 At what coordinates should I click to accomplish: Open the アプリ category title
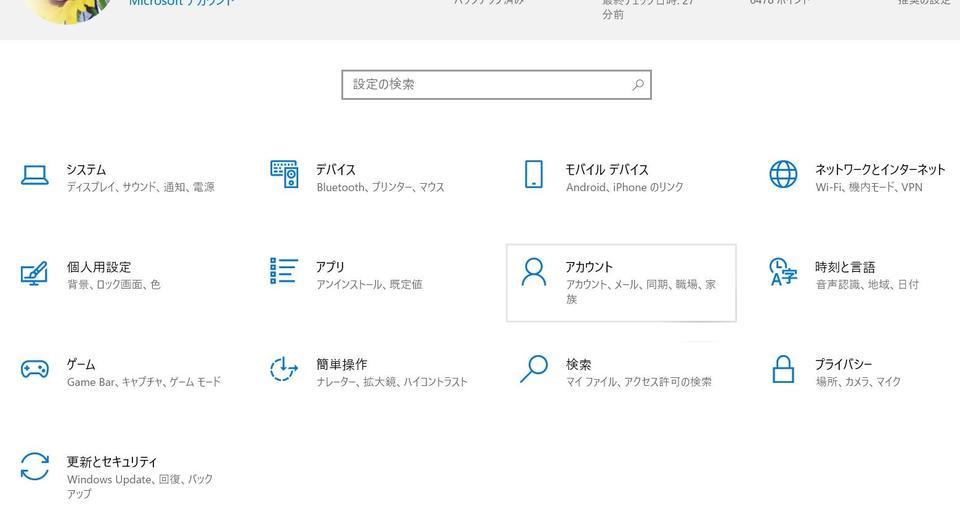[330, 267]
